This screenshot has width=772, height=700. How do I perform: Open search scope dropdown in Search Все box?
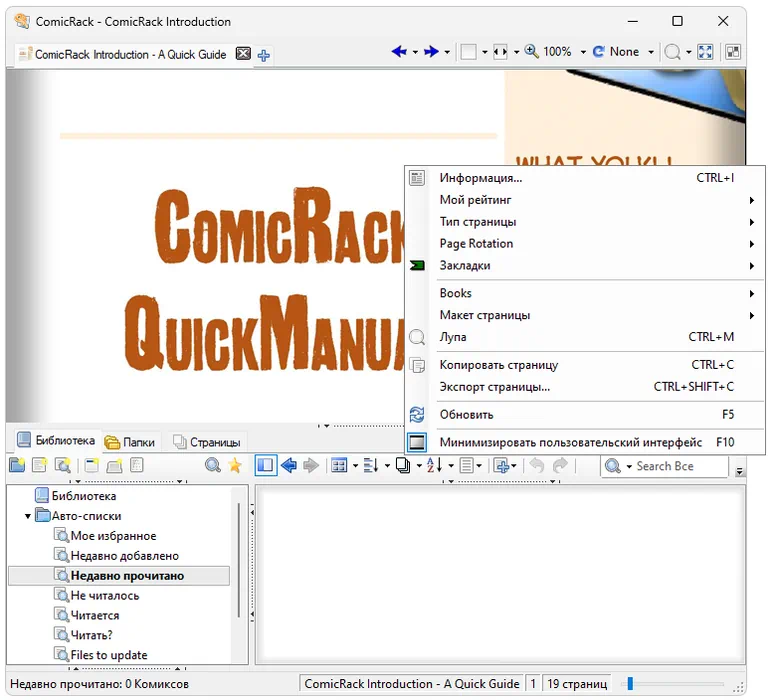[629, 466]
